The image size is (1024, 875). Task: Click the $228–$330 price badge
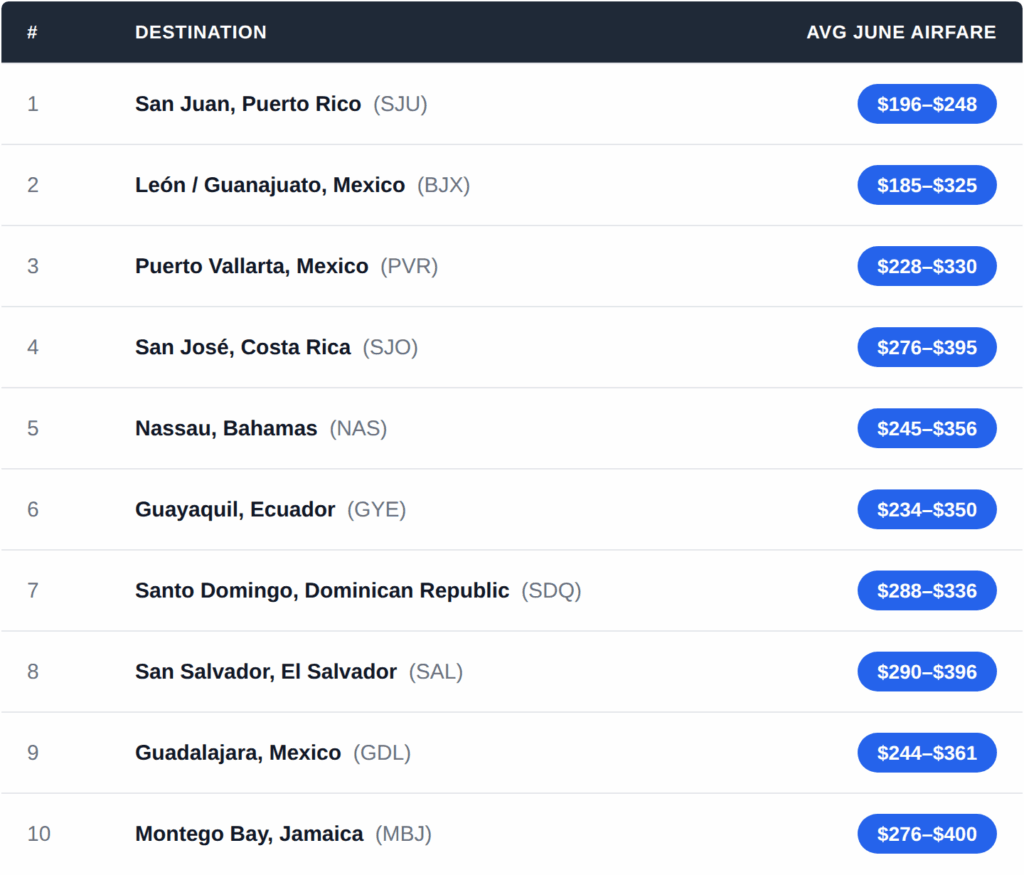[x=927, y=266]
